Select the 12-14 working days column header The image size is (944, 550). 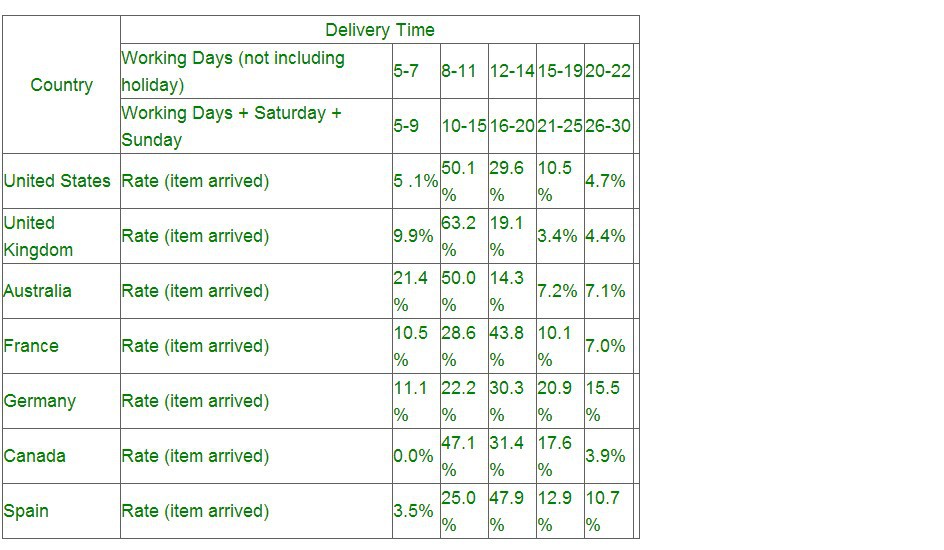(x=511, y=71)
